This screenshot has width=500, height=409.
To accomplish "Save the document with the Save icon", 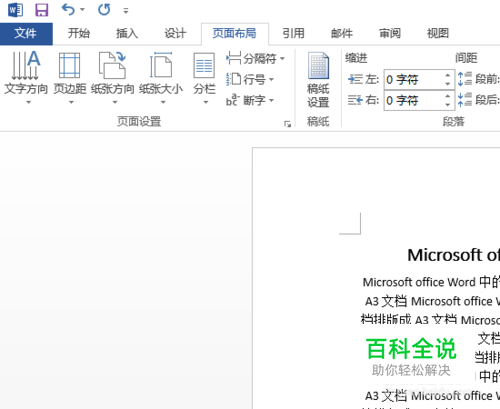I will (42, 10).
